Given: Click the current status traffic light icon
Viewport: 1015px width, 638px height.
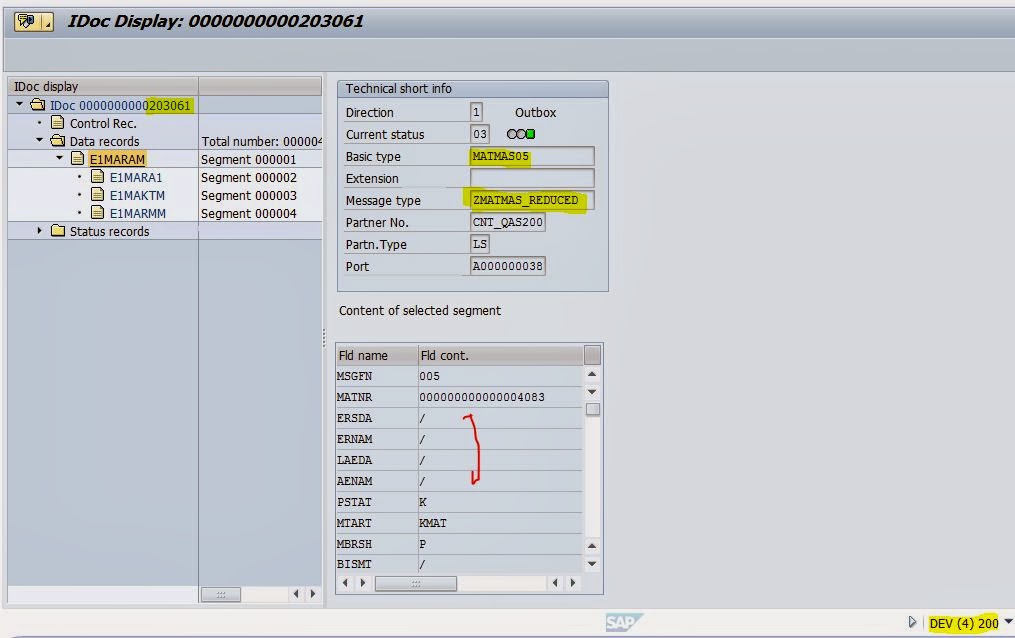Looking at the screenshot, I should tap(521, 135).
